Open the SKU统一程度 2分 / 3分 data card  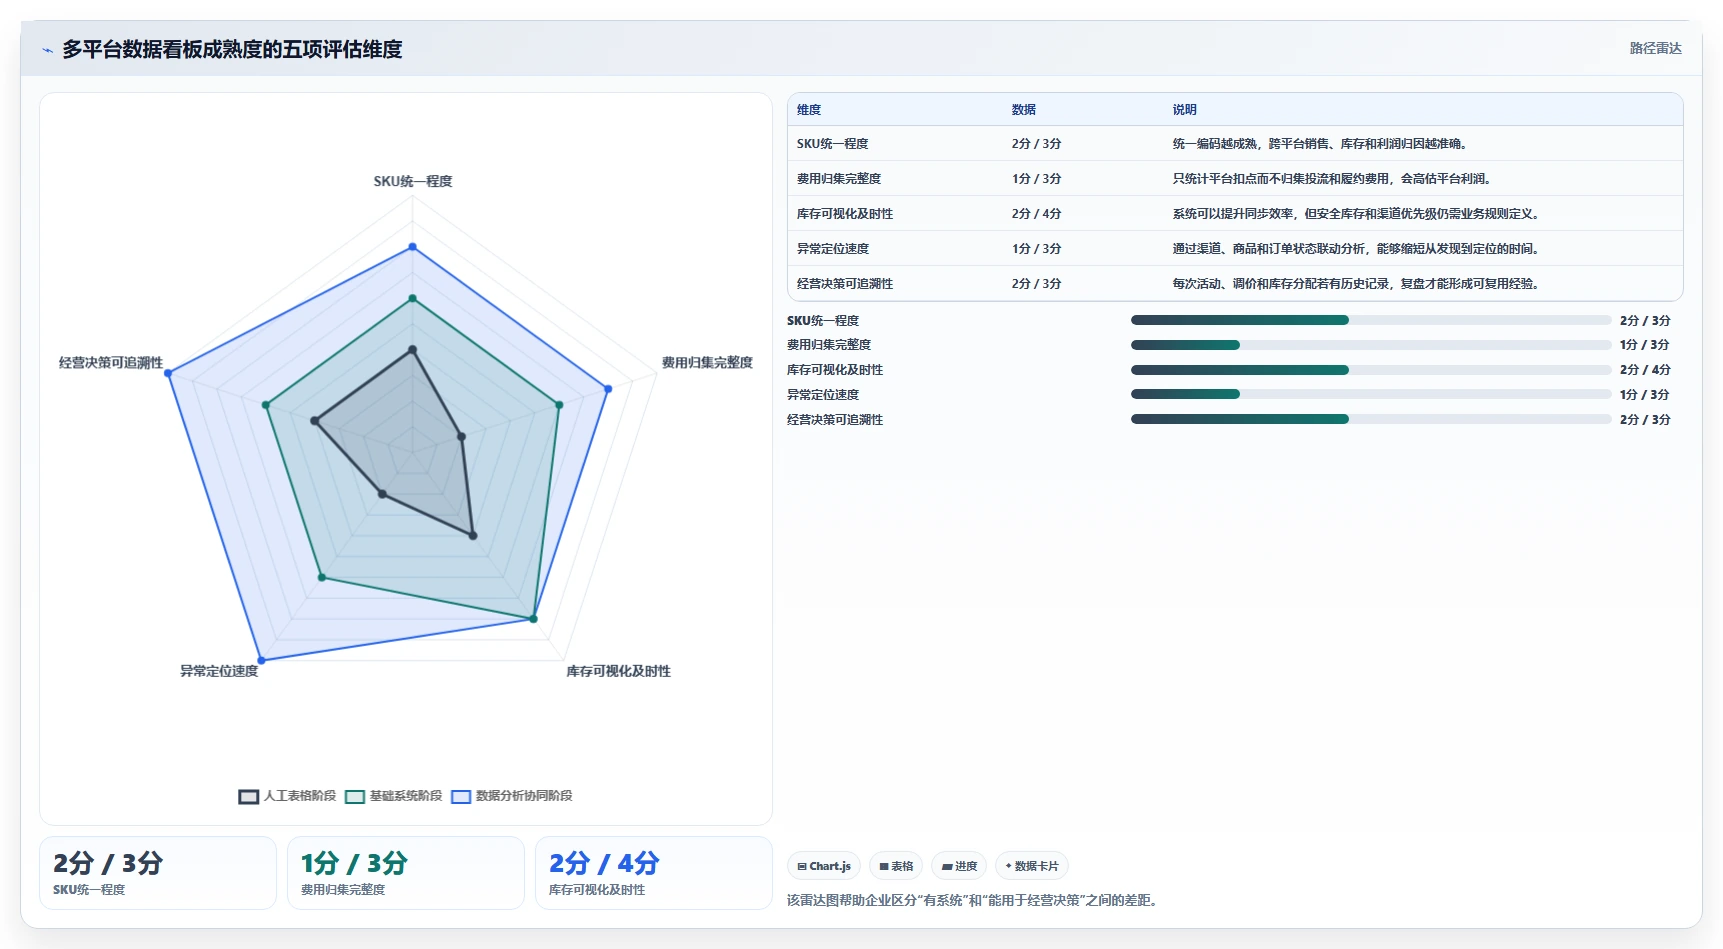[x=158, y=873]
